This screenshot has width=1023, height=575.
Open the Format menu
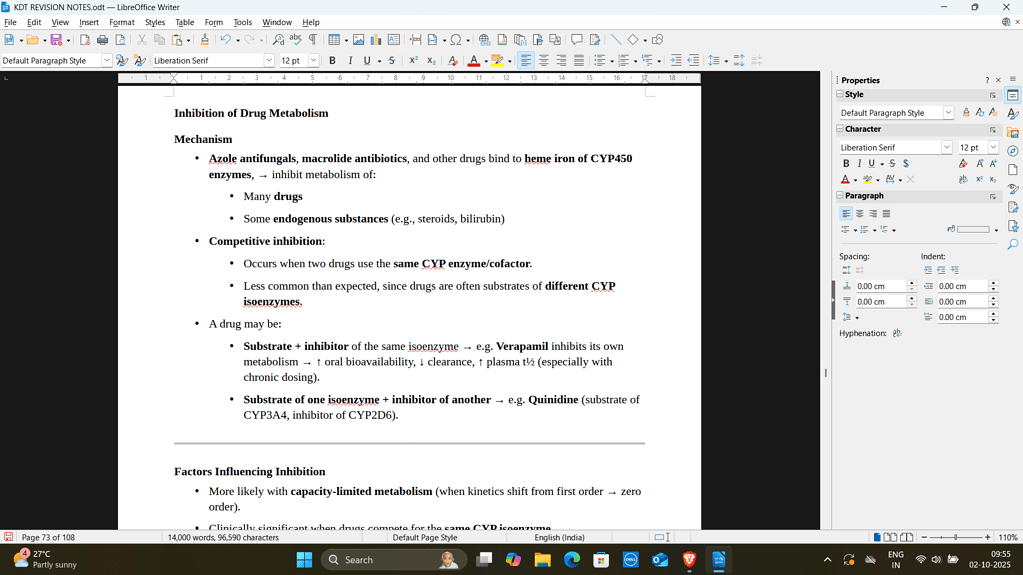(x=121, y=22)
